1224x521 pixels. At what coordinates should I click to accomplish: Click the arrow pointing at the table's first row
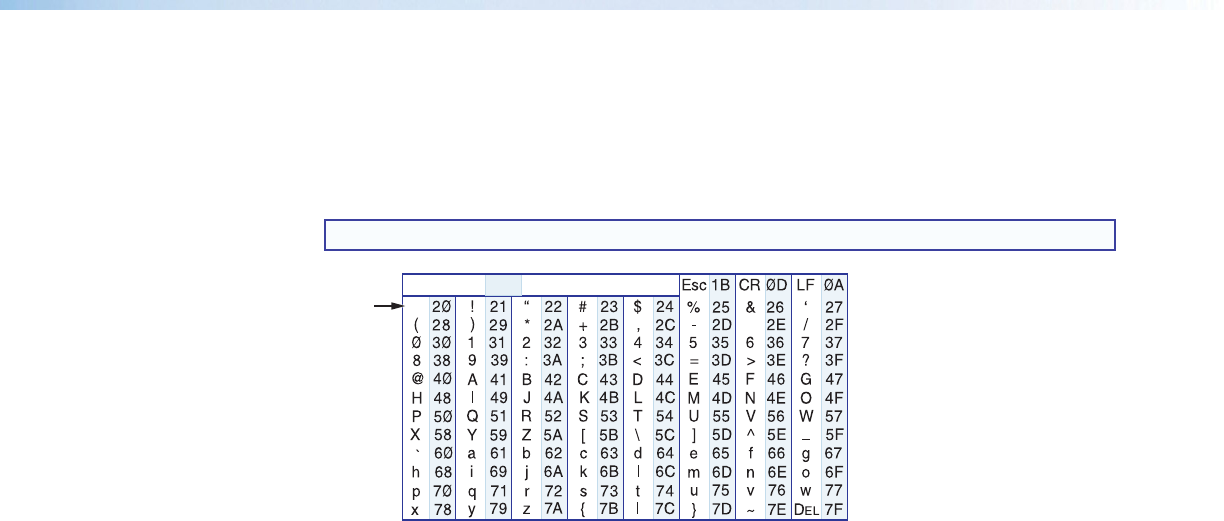click(x=387, y=306)
